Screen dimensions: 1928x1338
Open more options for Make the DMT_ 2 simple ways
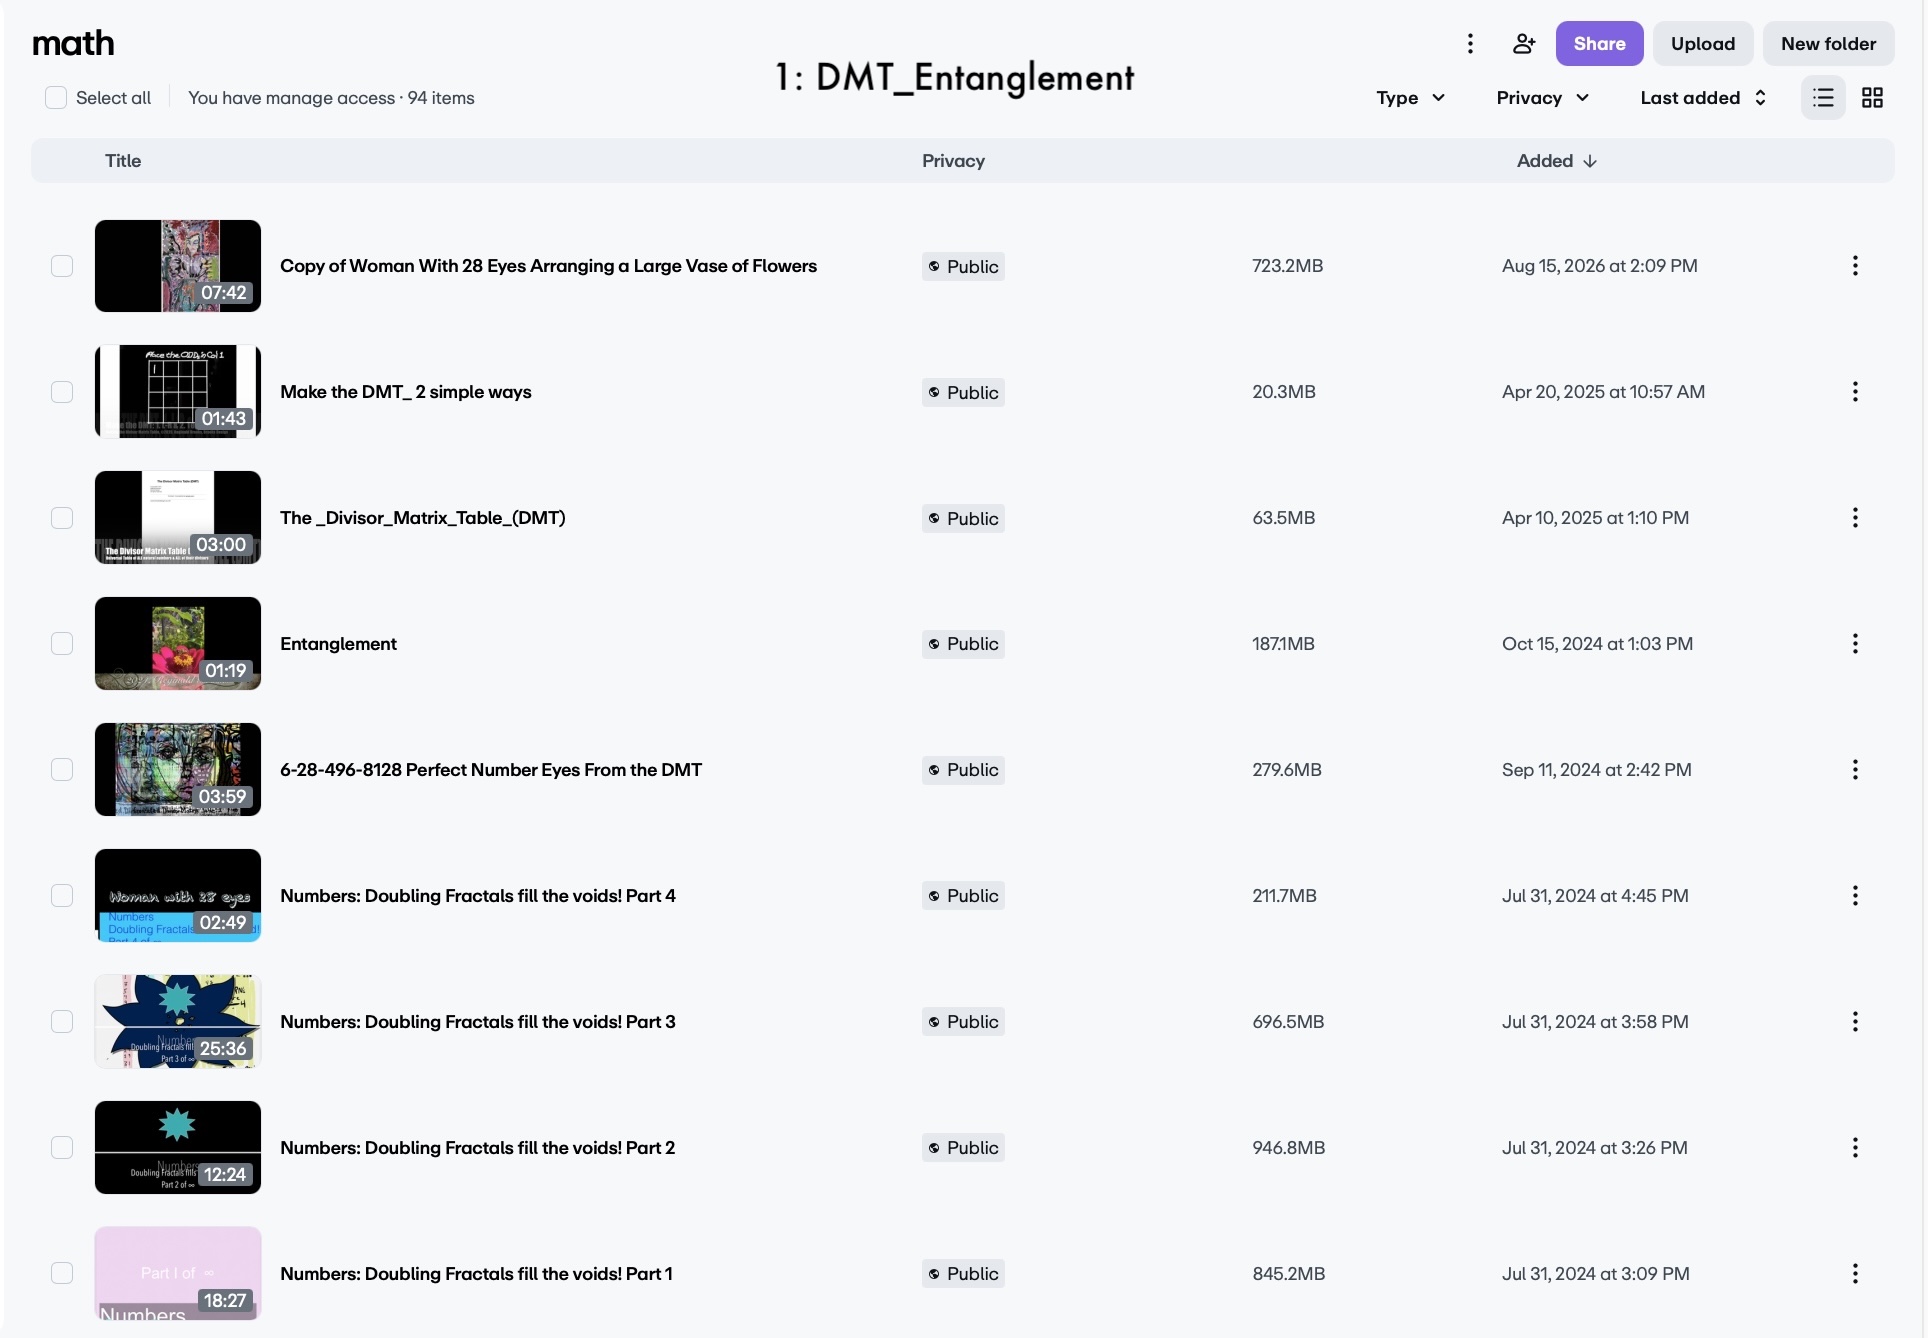(1855, 392)
